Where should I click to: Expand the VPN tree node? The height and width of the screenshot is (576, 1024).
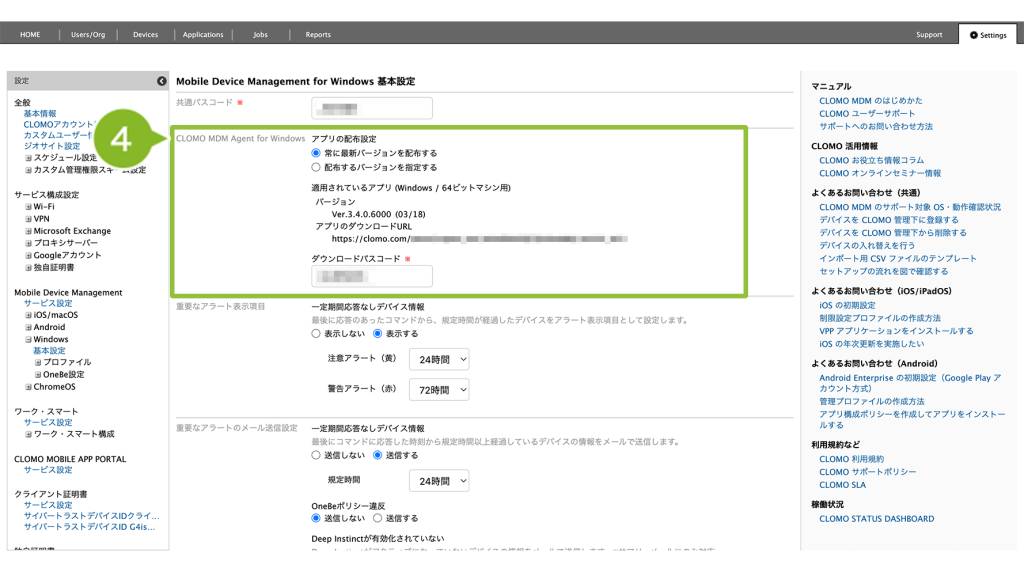pyautogui.click(x=28, y=219)
